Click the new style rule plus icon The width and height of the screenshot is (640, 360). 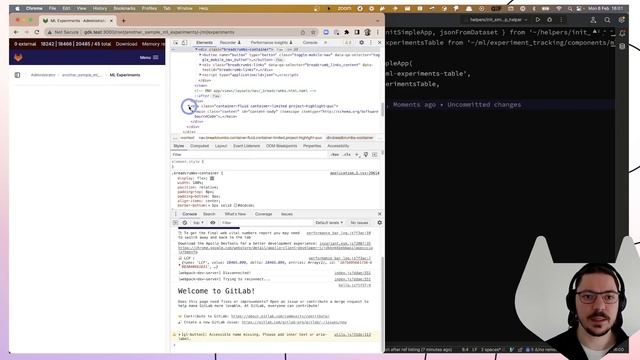tap(357, 155)
